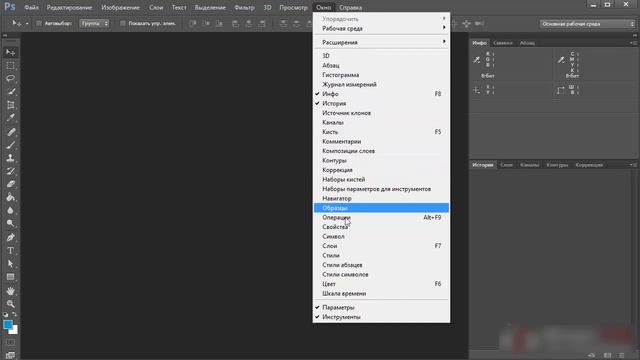The width and height of the screenshot is (640, 360).
Task: Expand the 'Рабочая среда' submenu
Action: pos(381,28)
